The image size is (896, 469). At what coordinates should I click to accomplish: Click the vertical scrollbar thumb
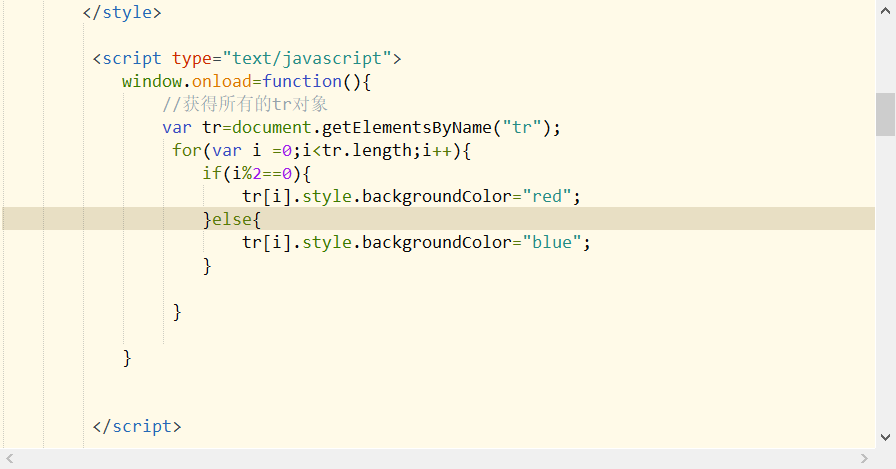click(885, 114)
